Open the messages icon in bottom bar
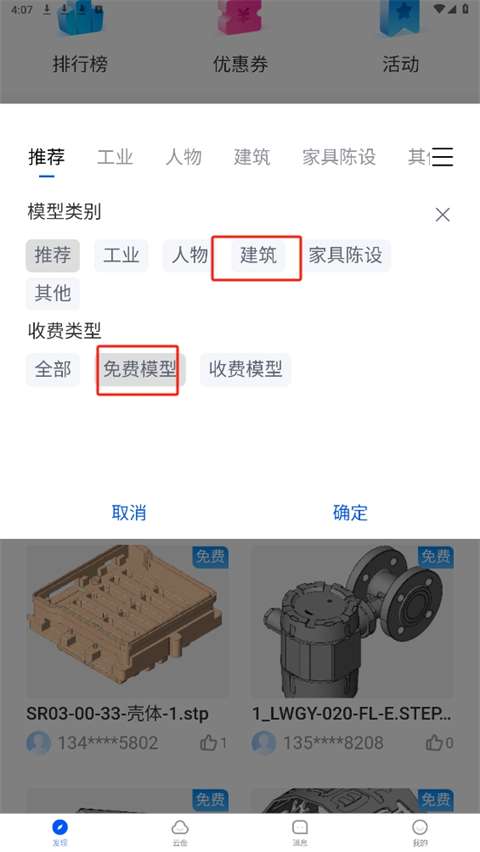 click(x=300, y=827)
